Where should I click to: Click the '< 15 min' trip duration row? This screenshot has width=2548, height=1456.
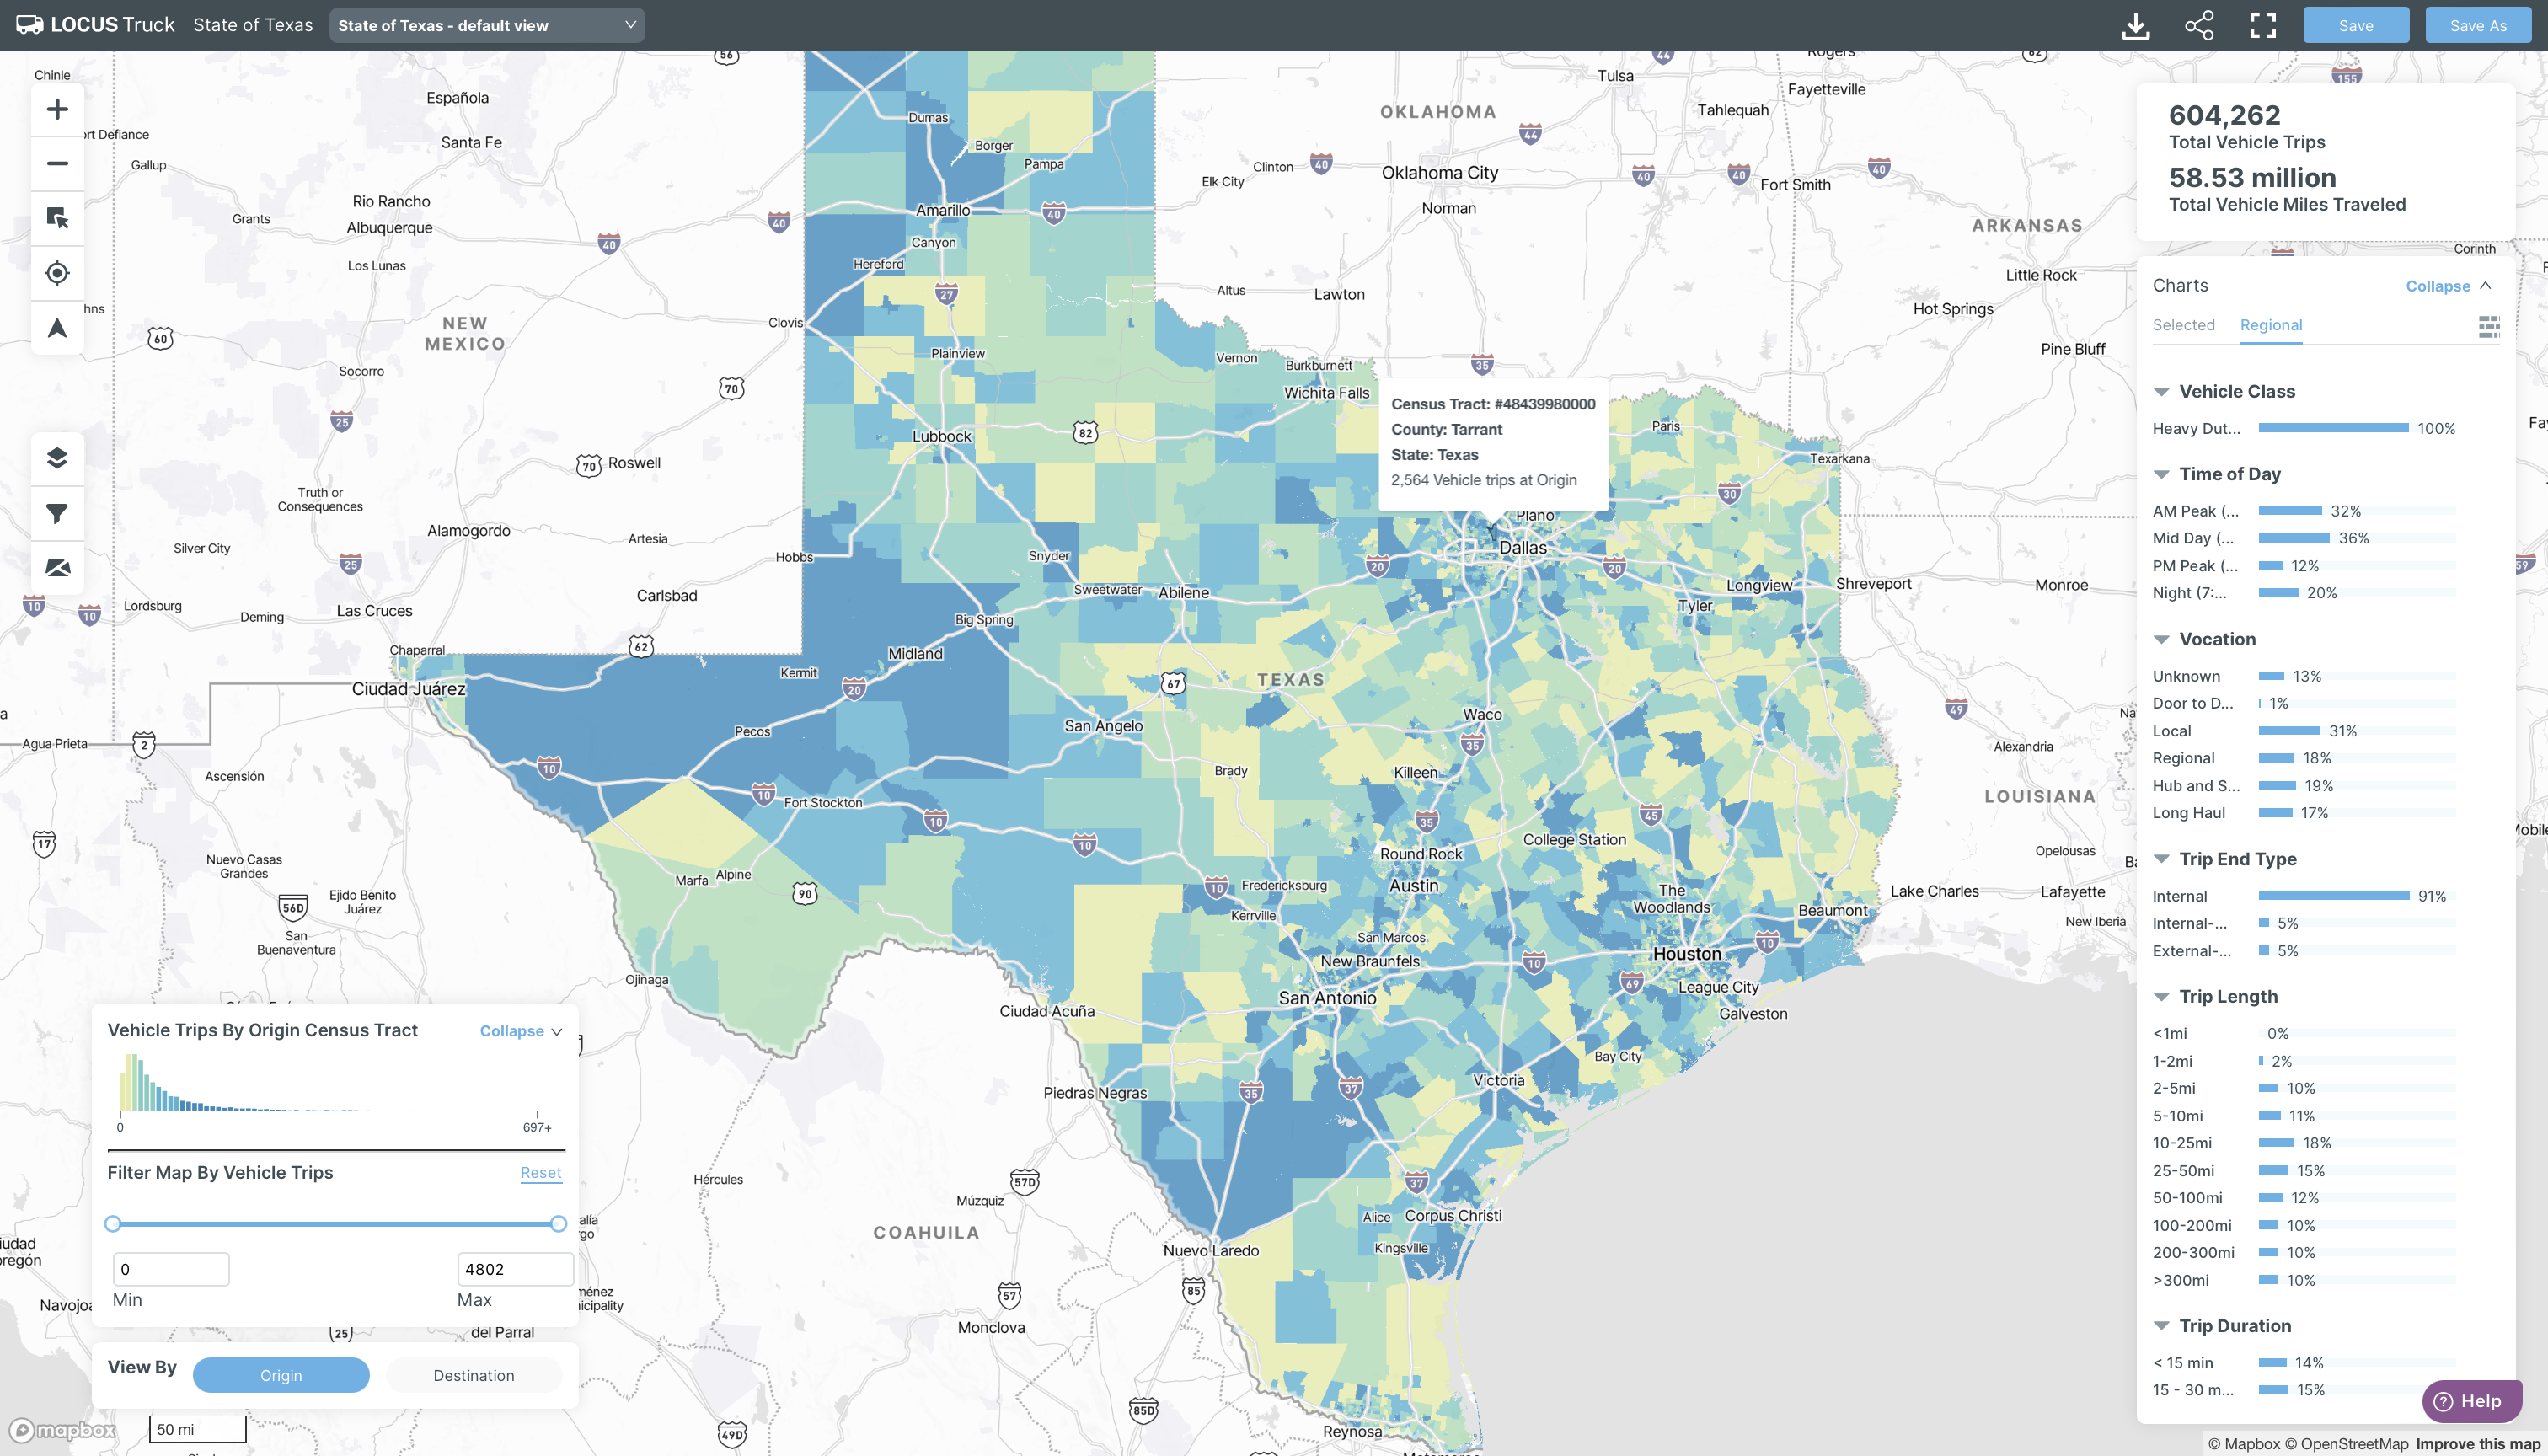2304,1363
